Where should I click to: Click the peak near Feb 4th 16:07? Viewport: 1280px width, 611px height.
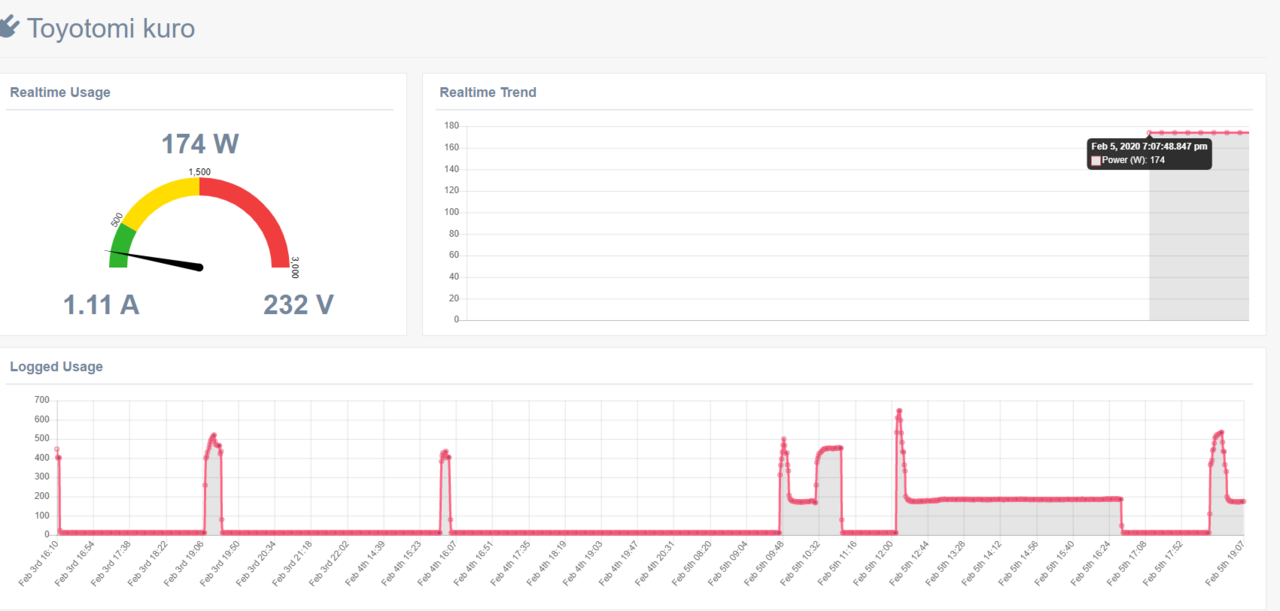tap(445, 451)
